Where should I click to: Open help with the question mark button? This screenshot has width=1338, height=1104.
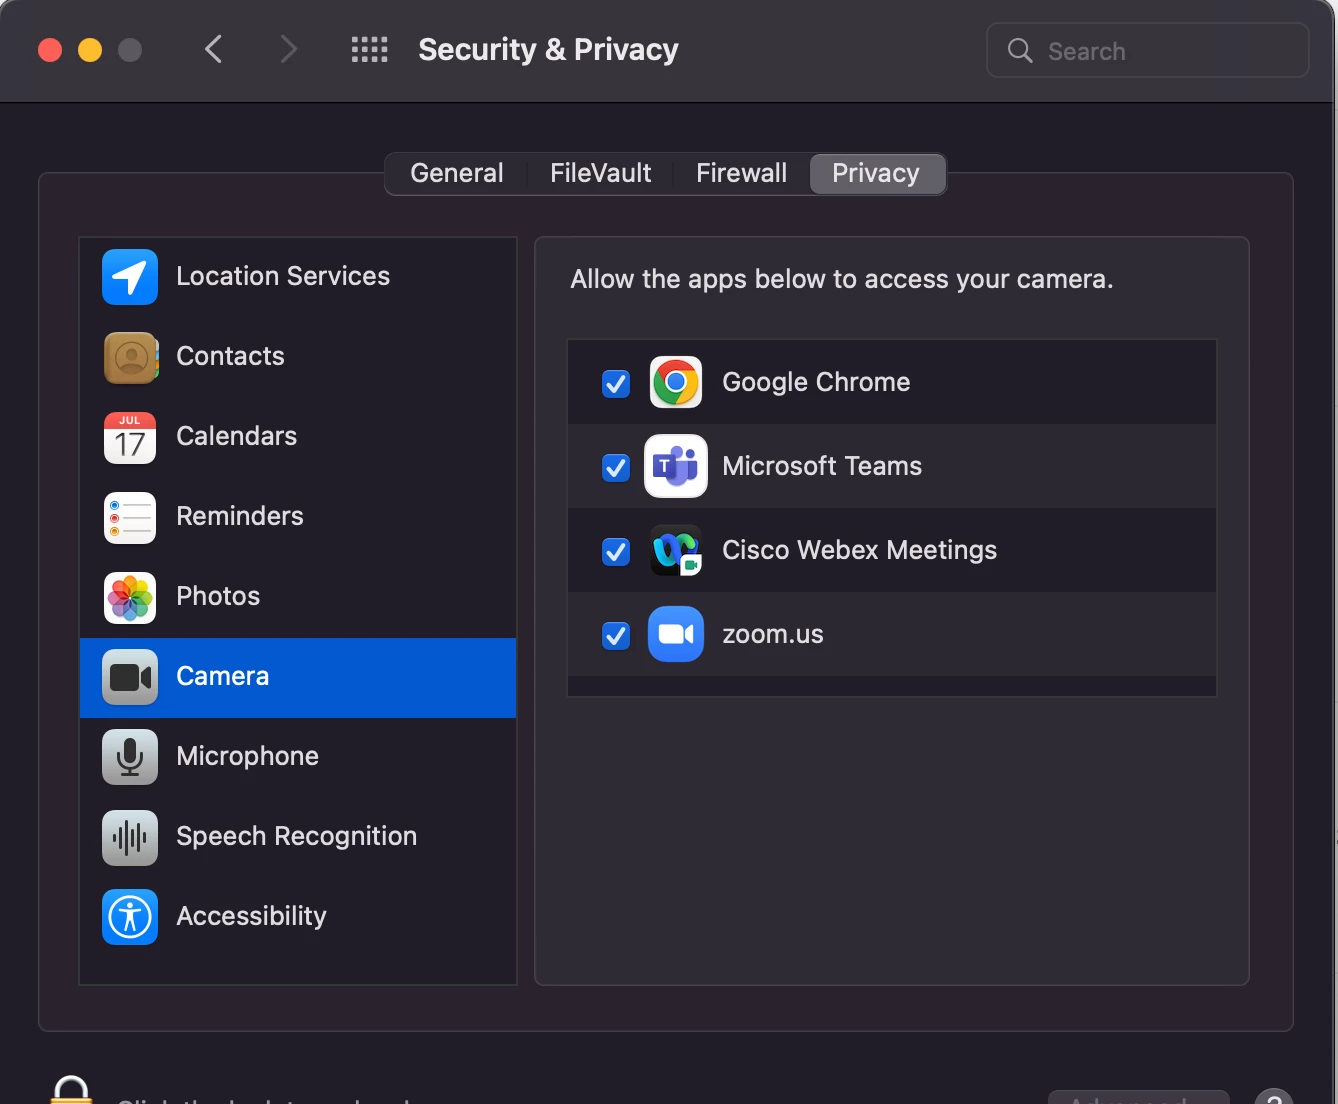point(1273,1097)
